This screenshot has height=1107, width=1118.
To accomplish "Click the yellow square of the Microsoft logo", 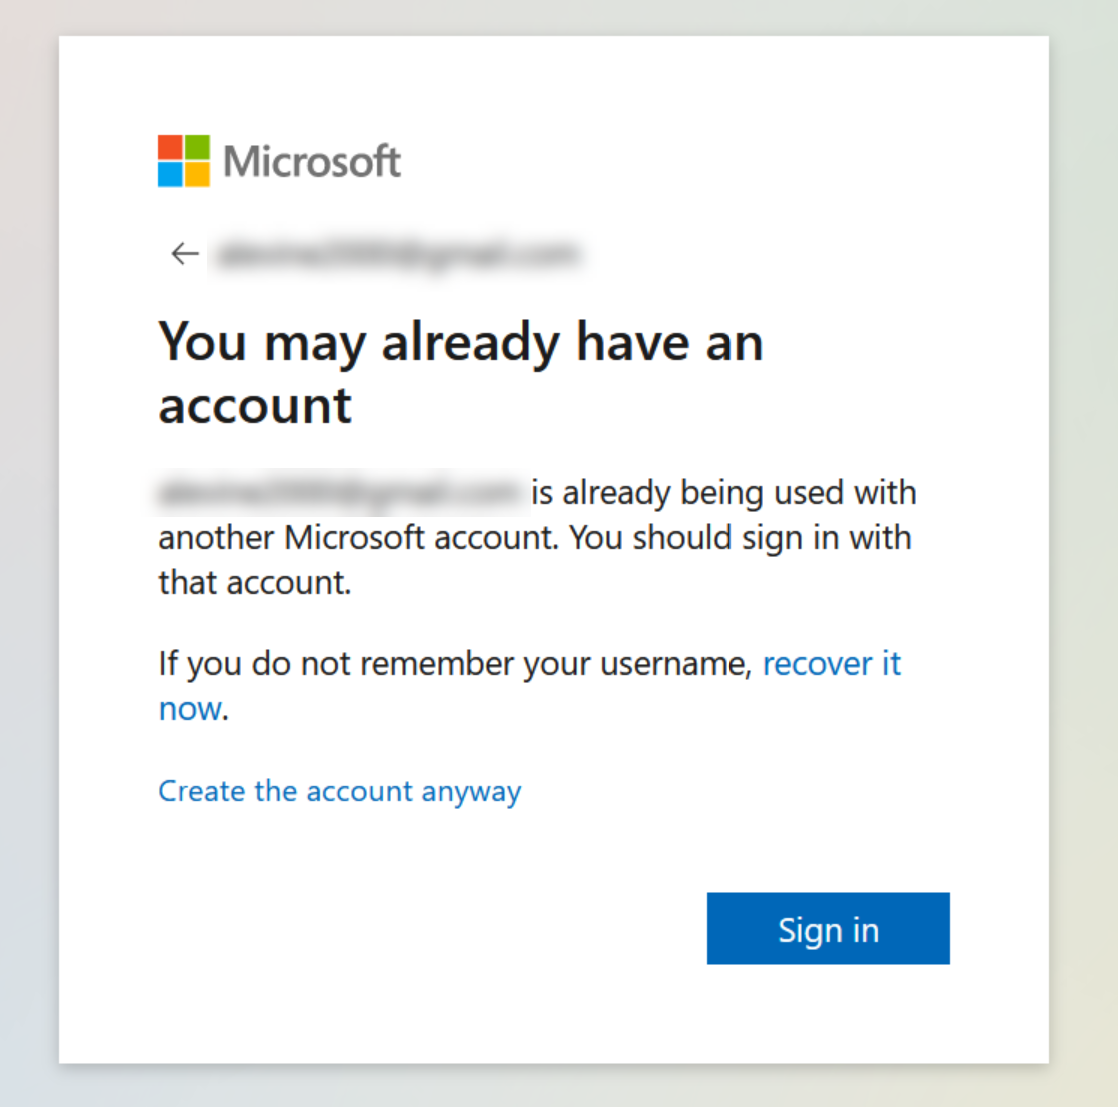I will (198, 175).
